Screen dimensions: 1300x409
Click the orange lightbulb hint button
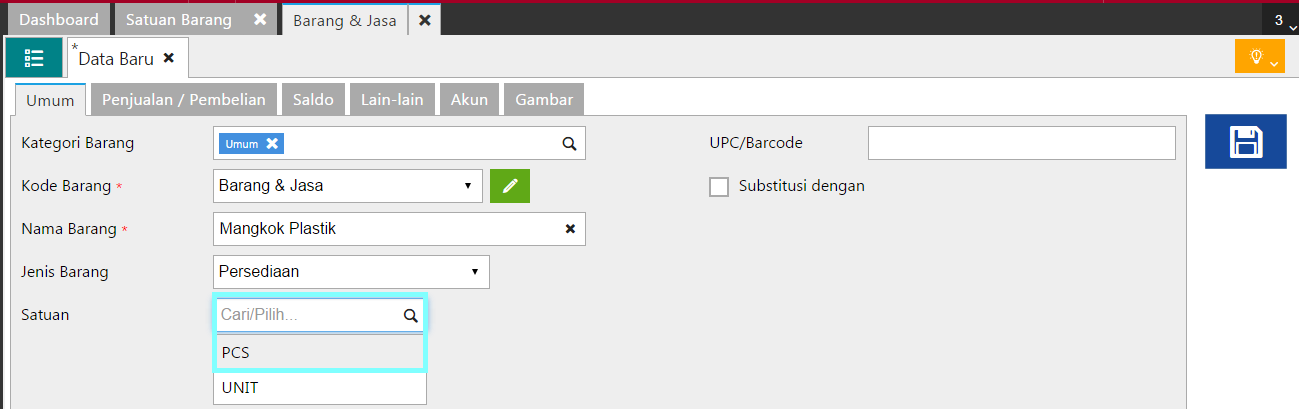[x=1259, y=57]
